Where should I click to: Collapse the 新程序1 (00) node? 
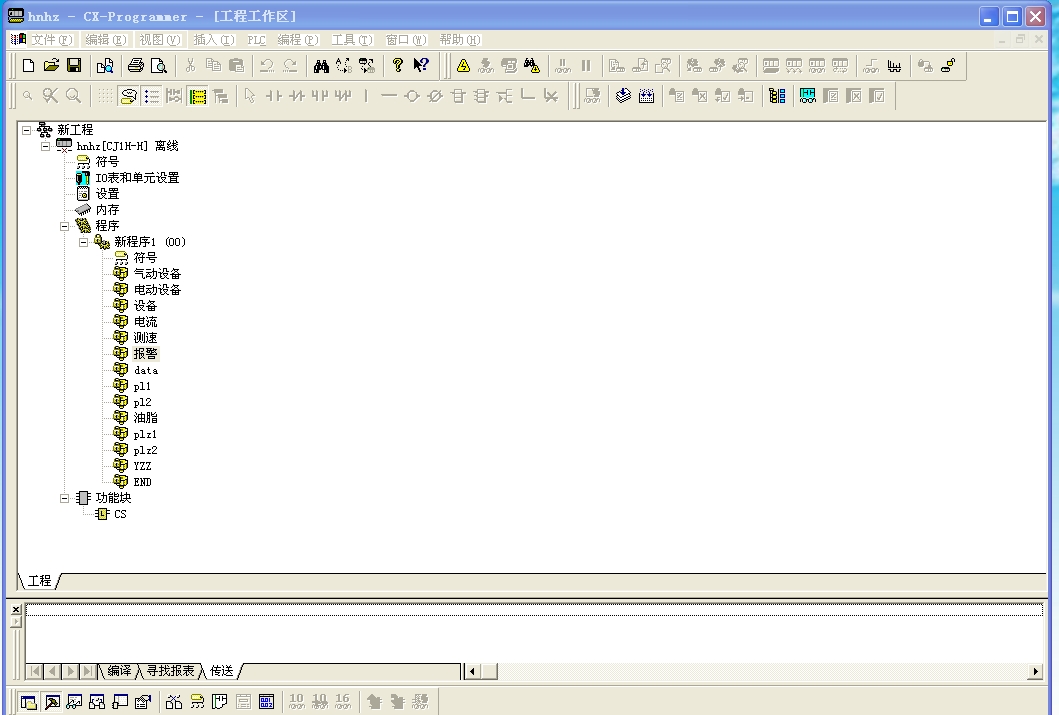pyautogui.click(x=84, y=242)
